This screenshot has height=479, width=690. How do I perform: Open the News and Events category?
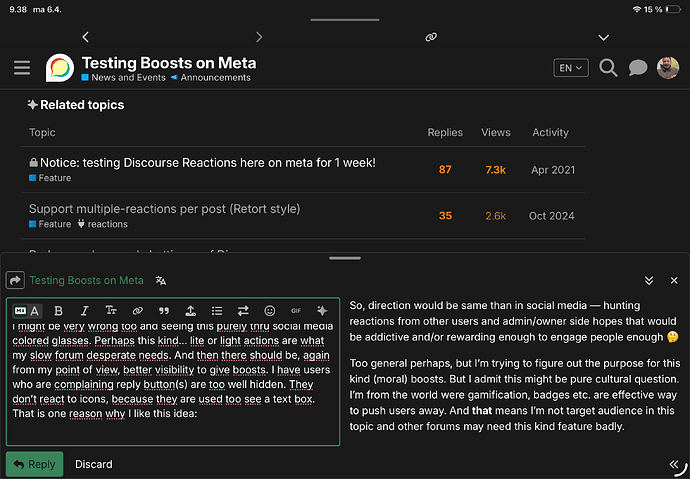click(124, 77)
